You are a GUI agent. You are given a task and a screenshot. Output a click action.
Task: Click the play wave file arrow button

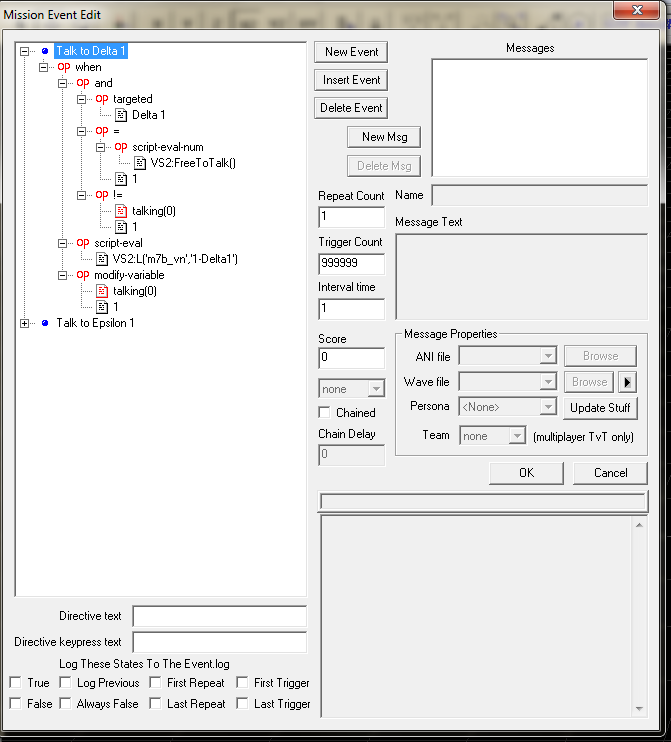pos(627,382)
